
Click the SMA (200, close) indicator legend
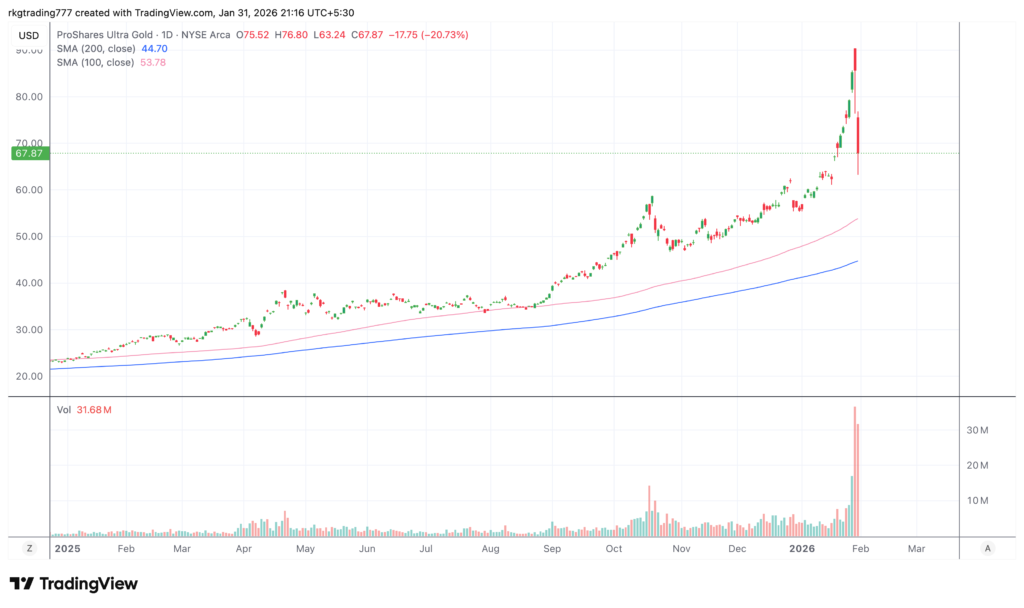pos(95,48)
